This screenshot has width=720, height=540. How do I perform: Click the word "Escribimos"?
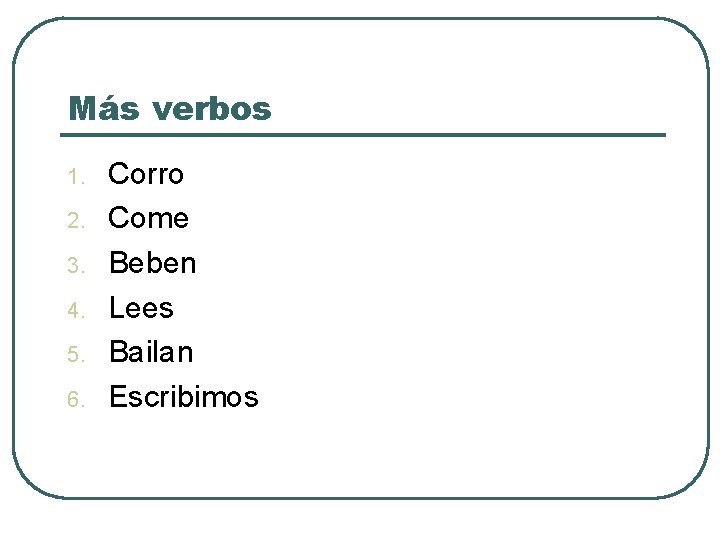pyautogui.click(x=183, y=397)
